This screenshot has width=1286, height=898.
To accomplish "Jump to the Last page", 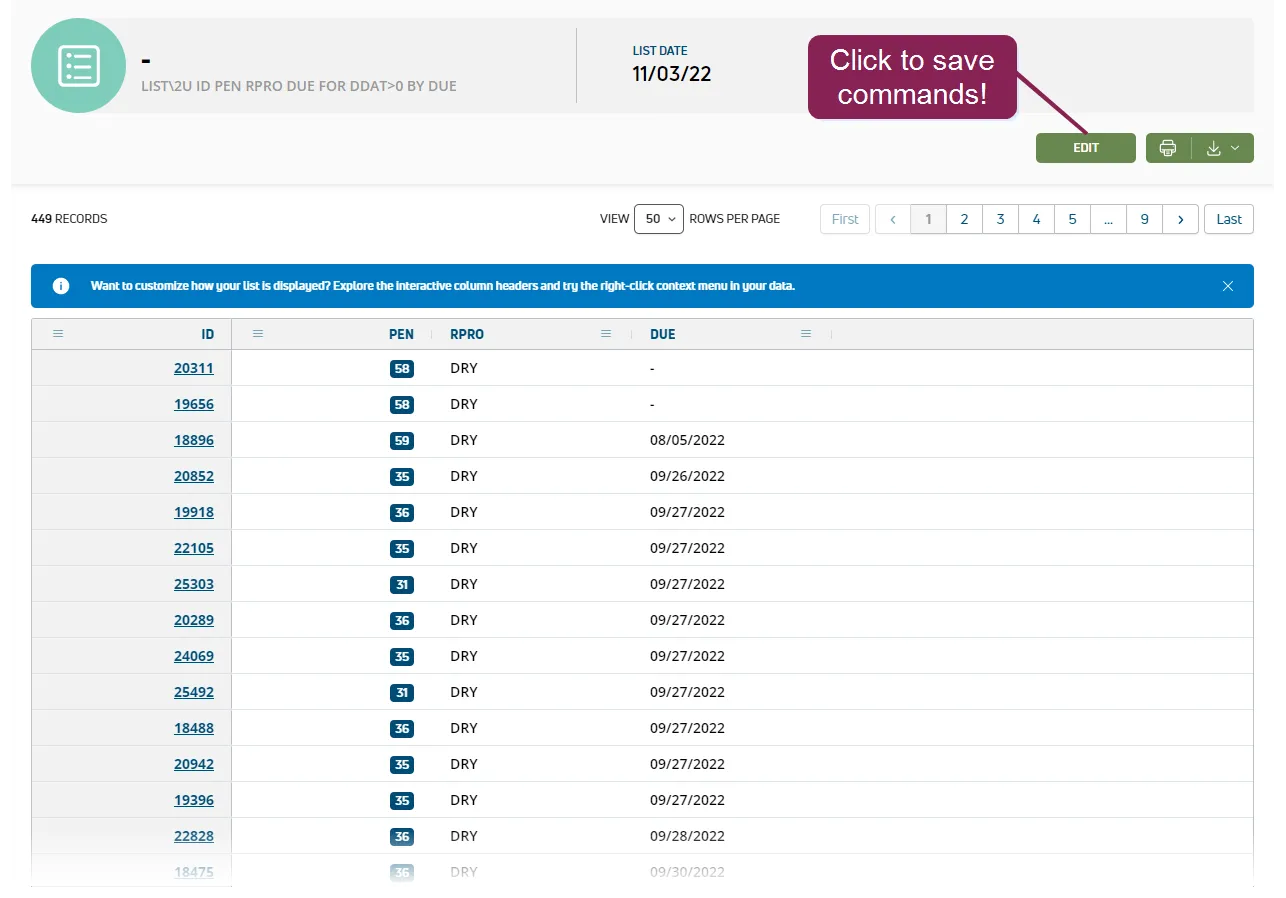I will pos(1229,219).
